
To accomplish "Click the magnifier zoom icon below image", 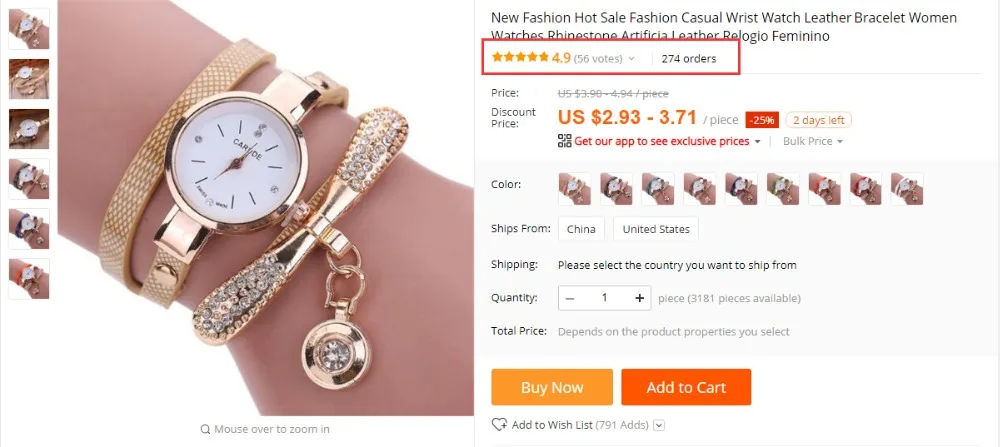I will click(x=205, y=429).
